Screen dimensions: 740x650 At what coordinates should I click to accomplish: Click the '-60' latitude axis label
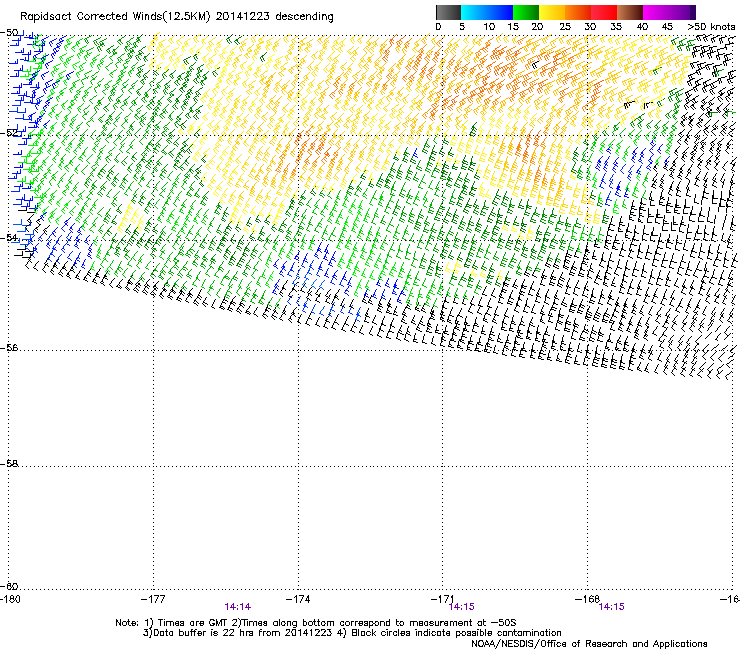click(x=9, y=586)
